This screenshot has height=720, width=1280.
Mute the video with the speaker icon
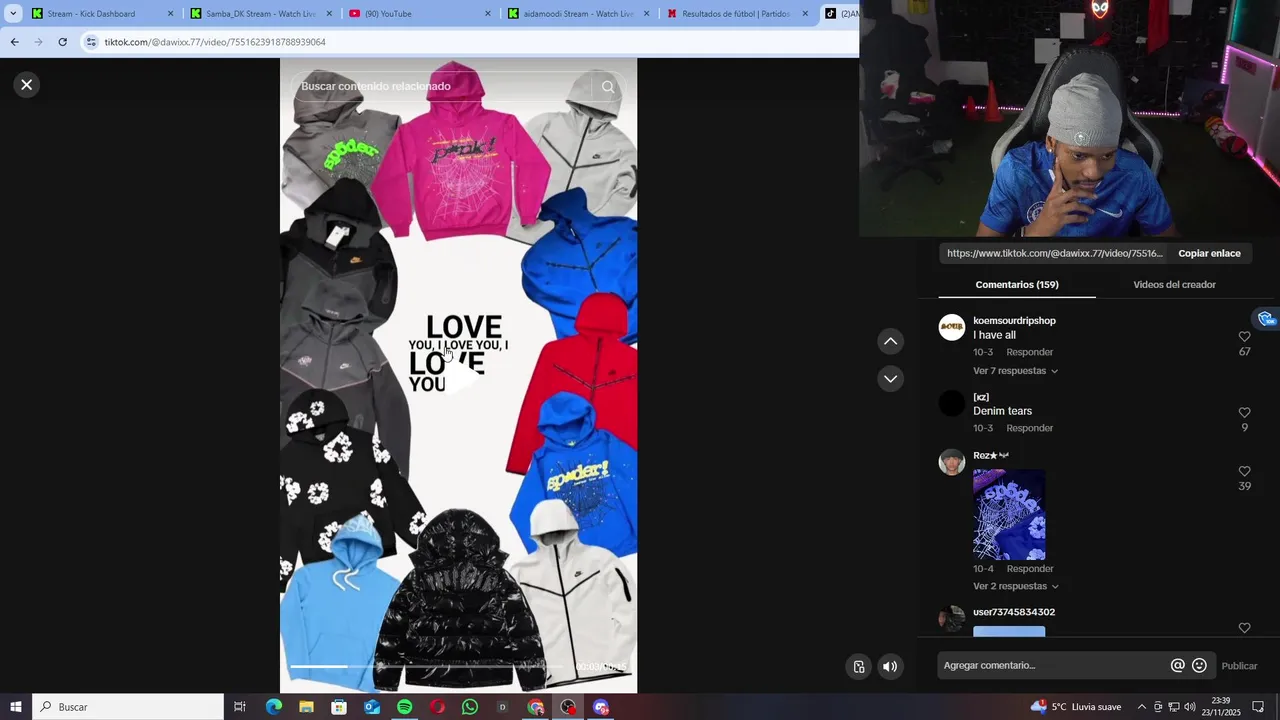pos(890,667)
